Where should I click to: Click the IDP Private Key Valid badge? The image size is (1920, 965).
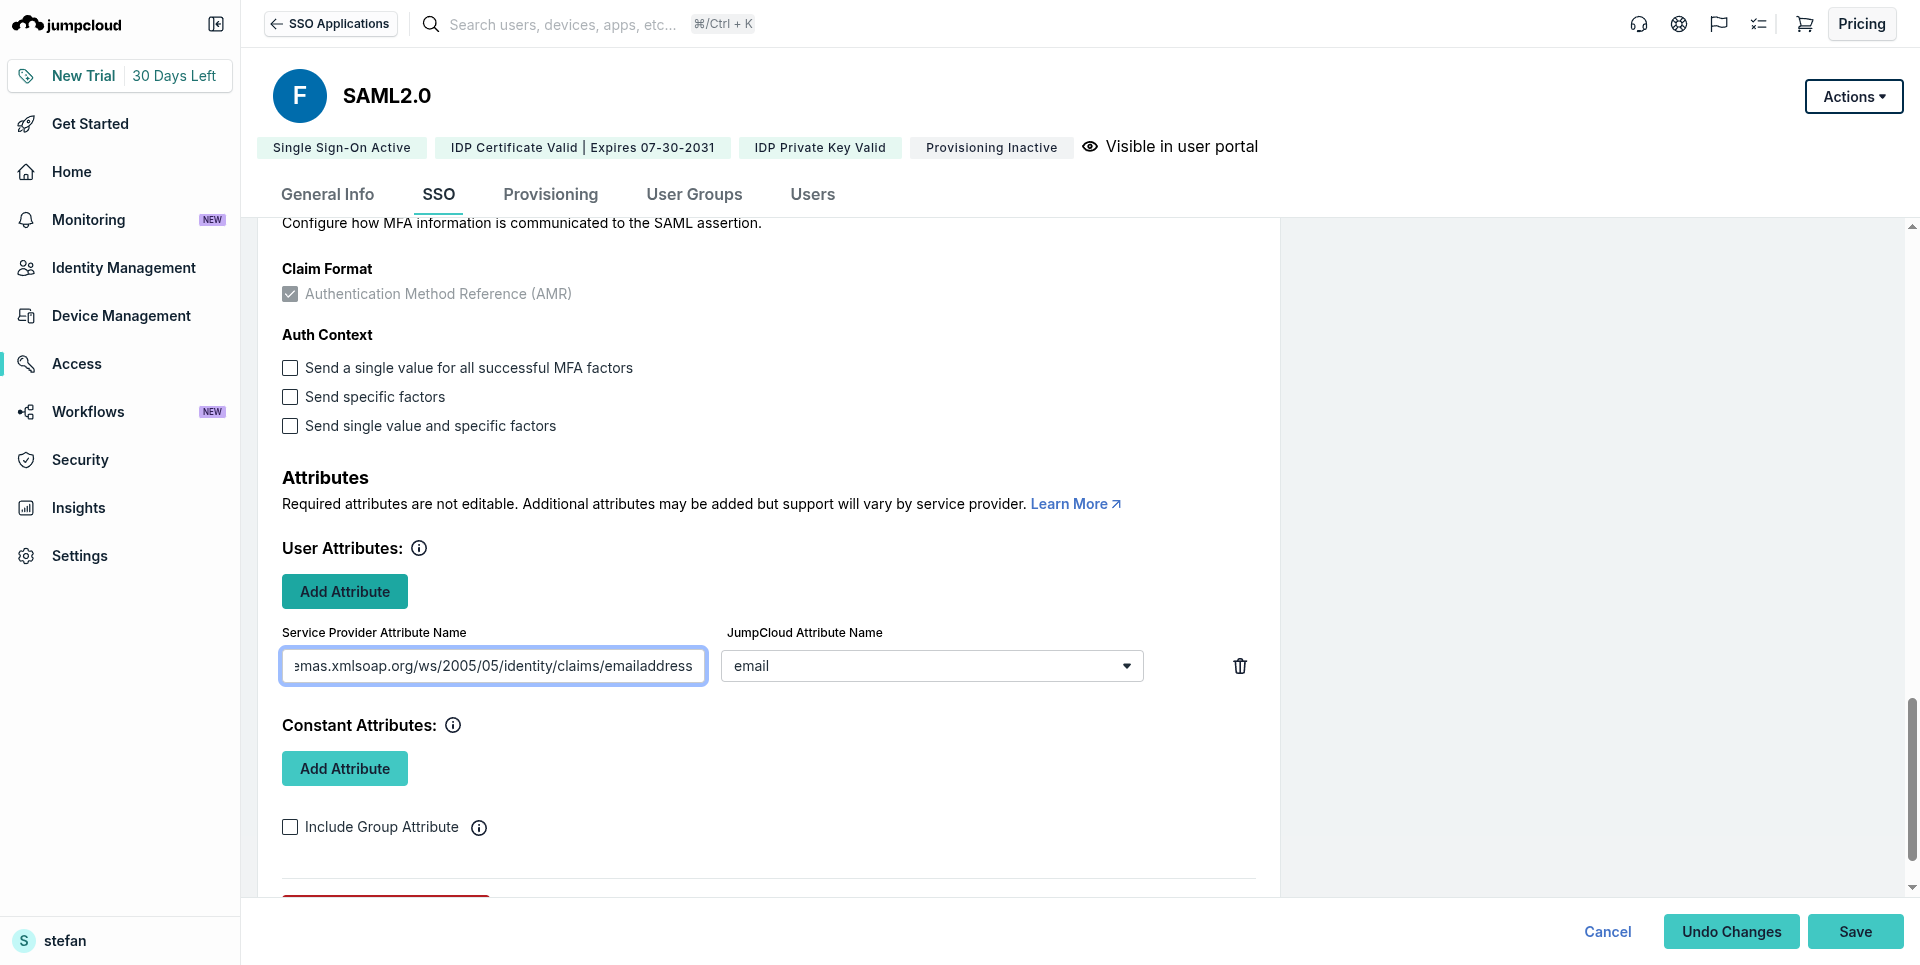(820, 148)
